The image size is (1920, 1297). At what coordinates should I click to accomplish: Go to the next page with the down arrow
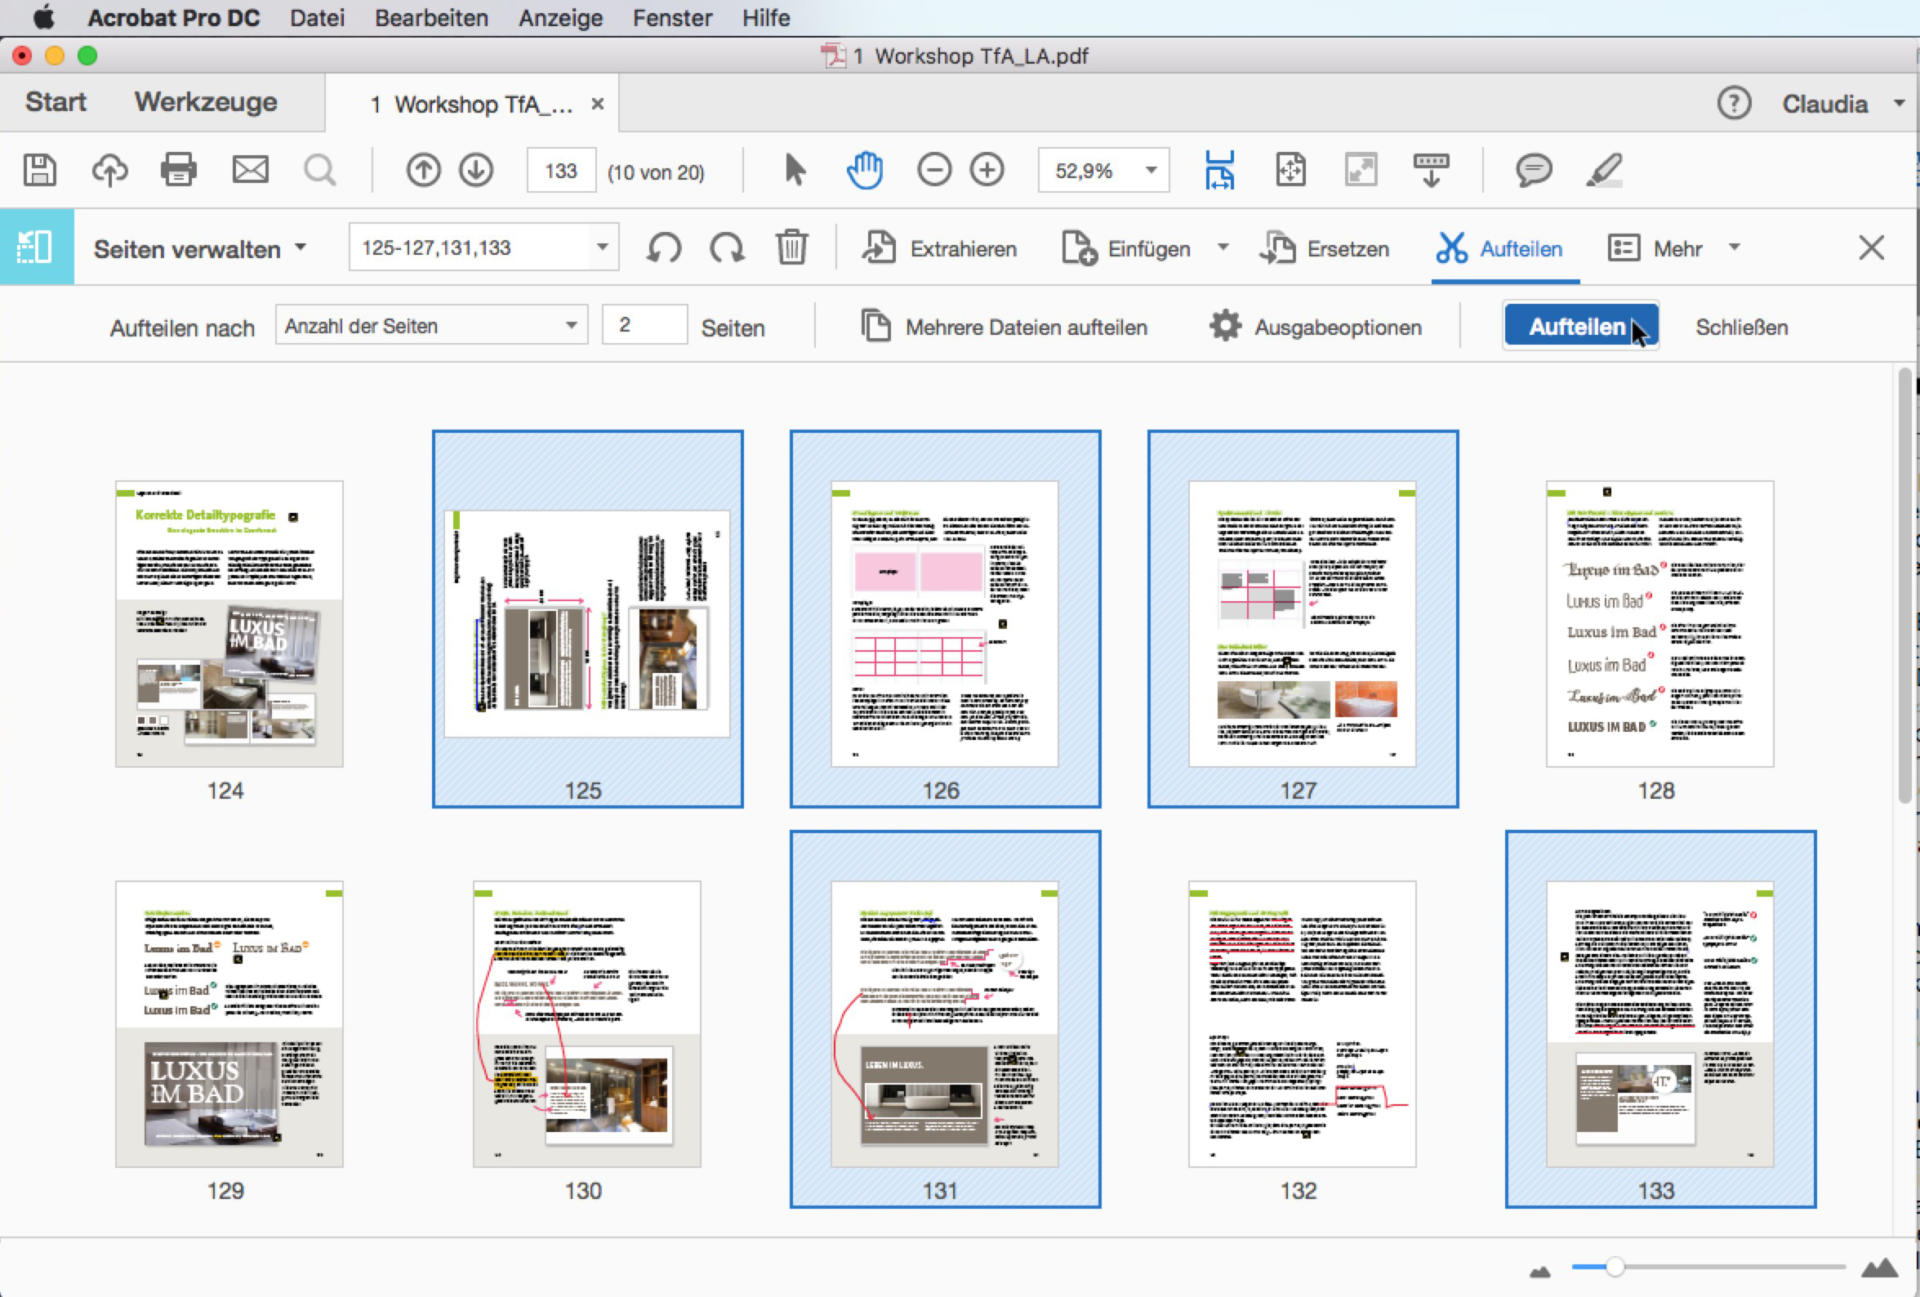[x=477, y=170]
